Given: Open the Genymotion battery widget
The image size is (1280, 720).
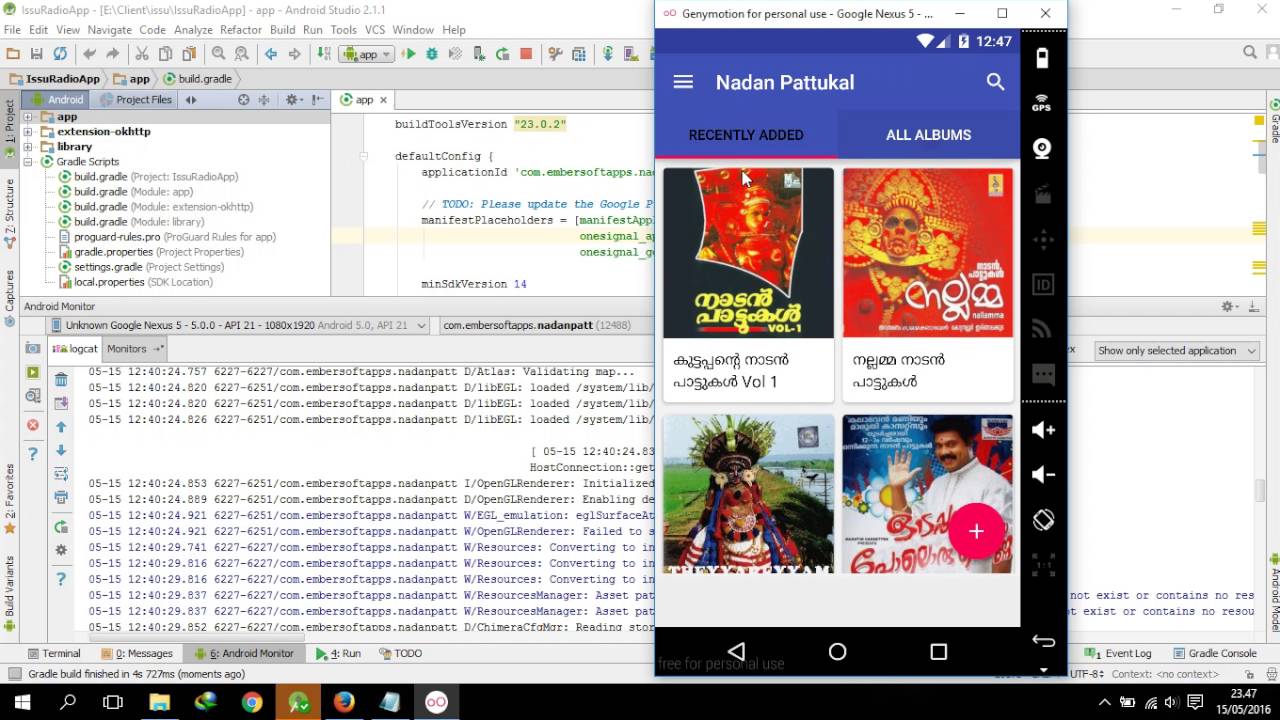Looking at the screenshot, I should coord(1042,58).
